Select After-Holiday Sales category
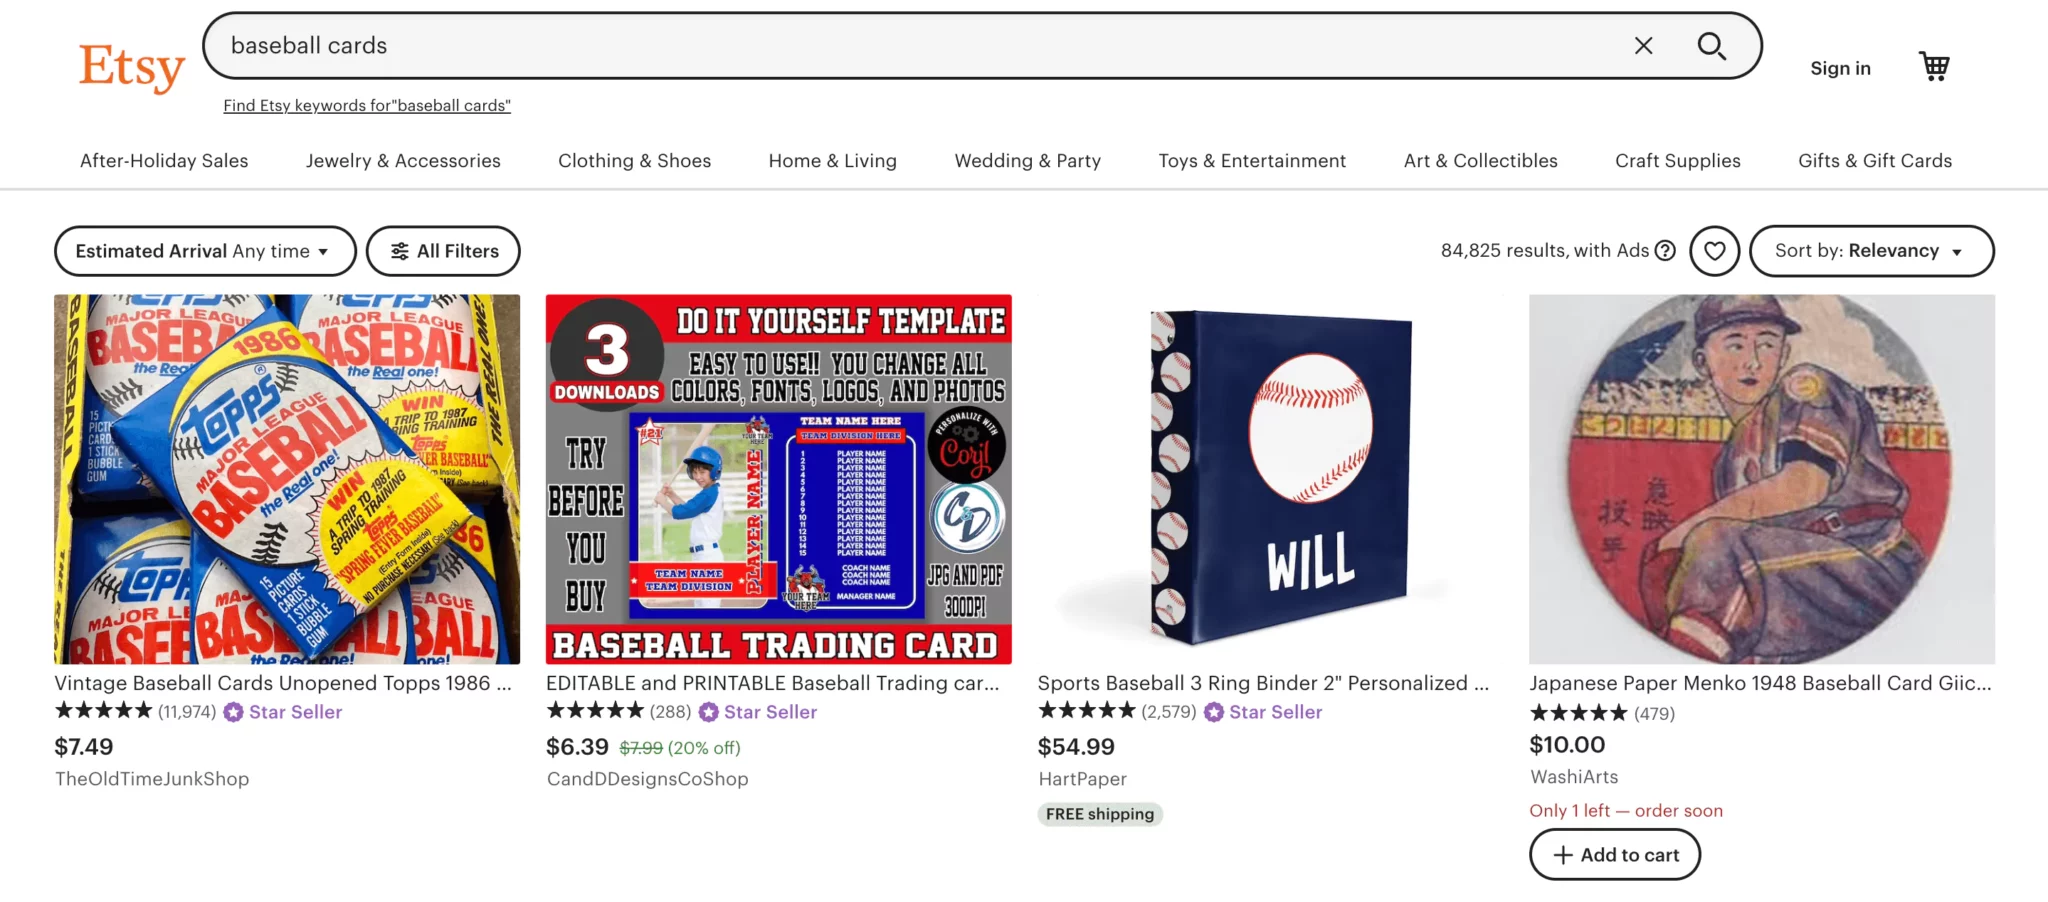Screen dimensions: 2048x902 click(164, 161)
